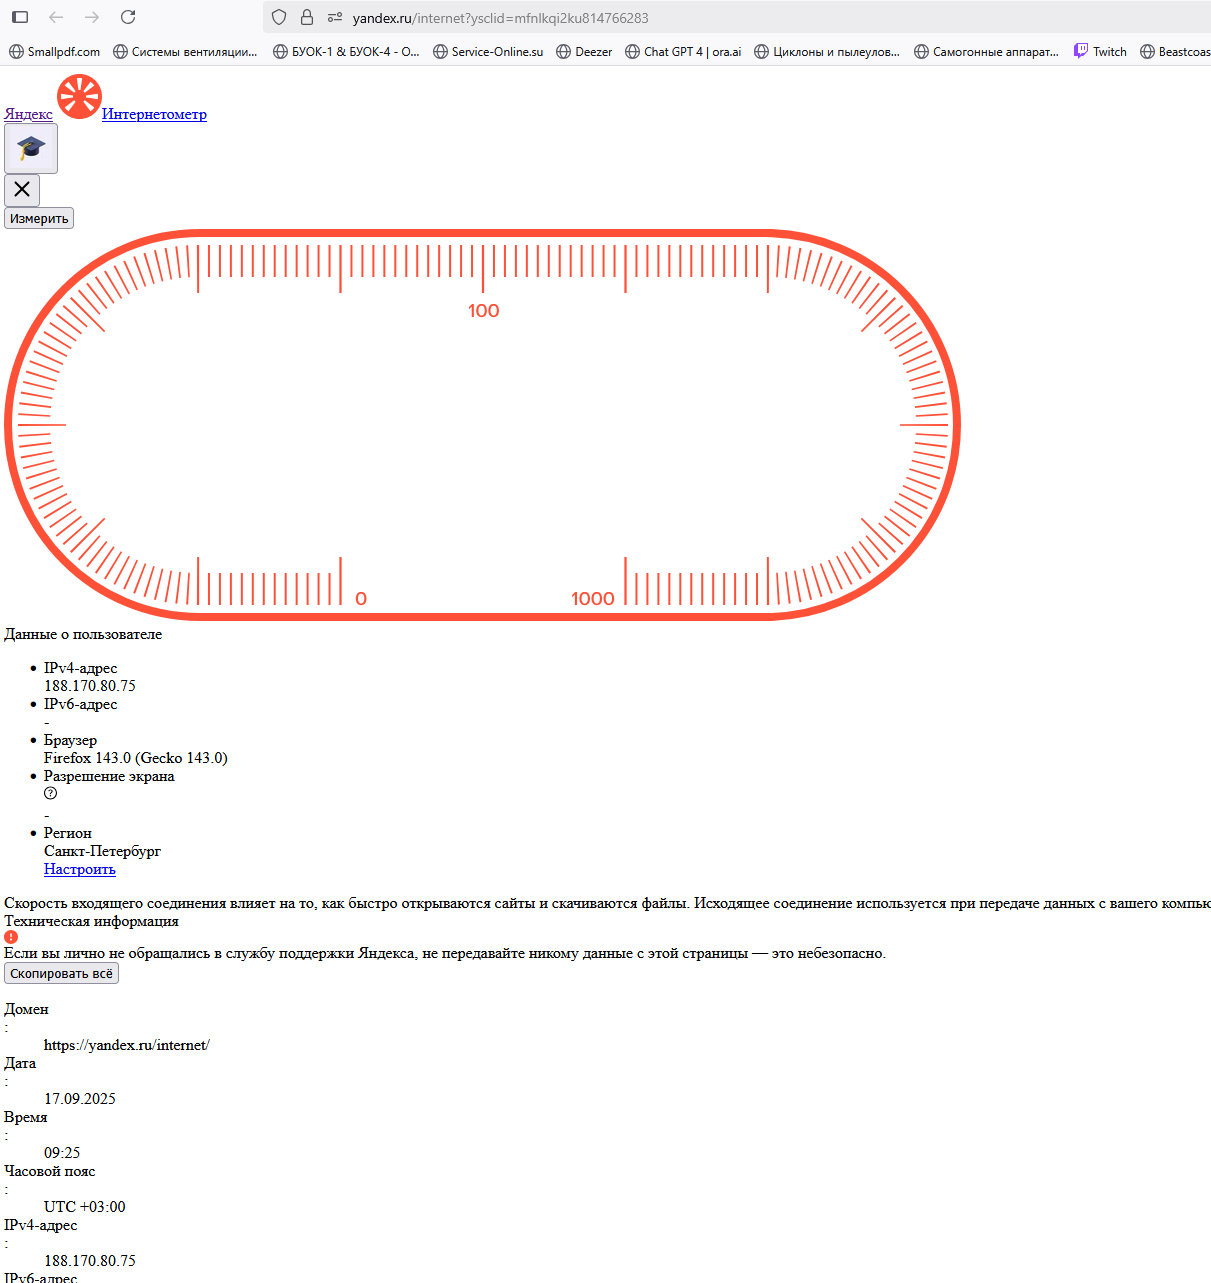Screen dimensions: 1211x1283
Task: Open the Deezer bookmark
Action: coord(584,52)
